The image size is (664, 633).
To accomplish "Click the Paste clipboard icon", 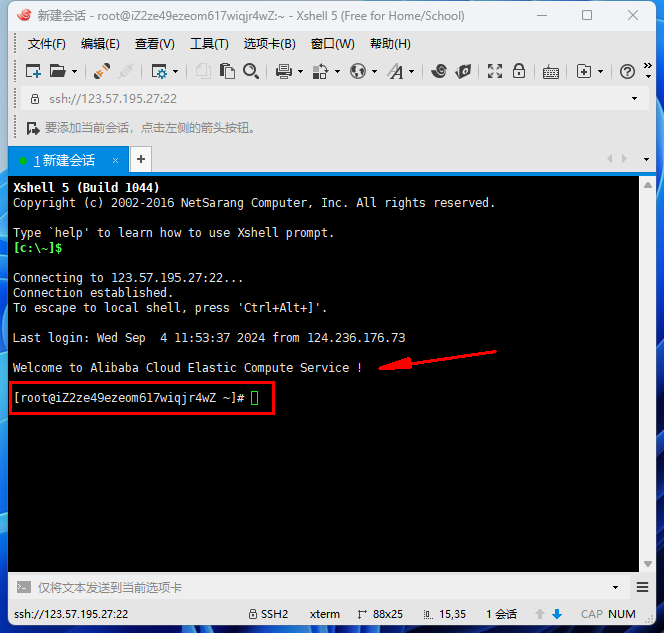I will coord(227,71).
